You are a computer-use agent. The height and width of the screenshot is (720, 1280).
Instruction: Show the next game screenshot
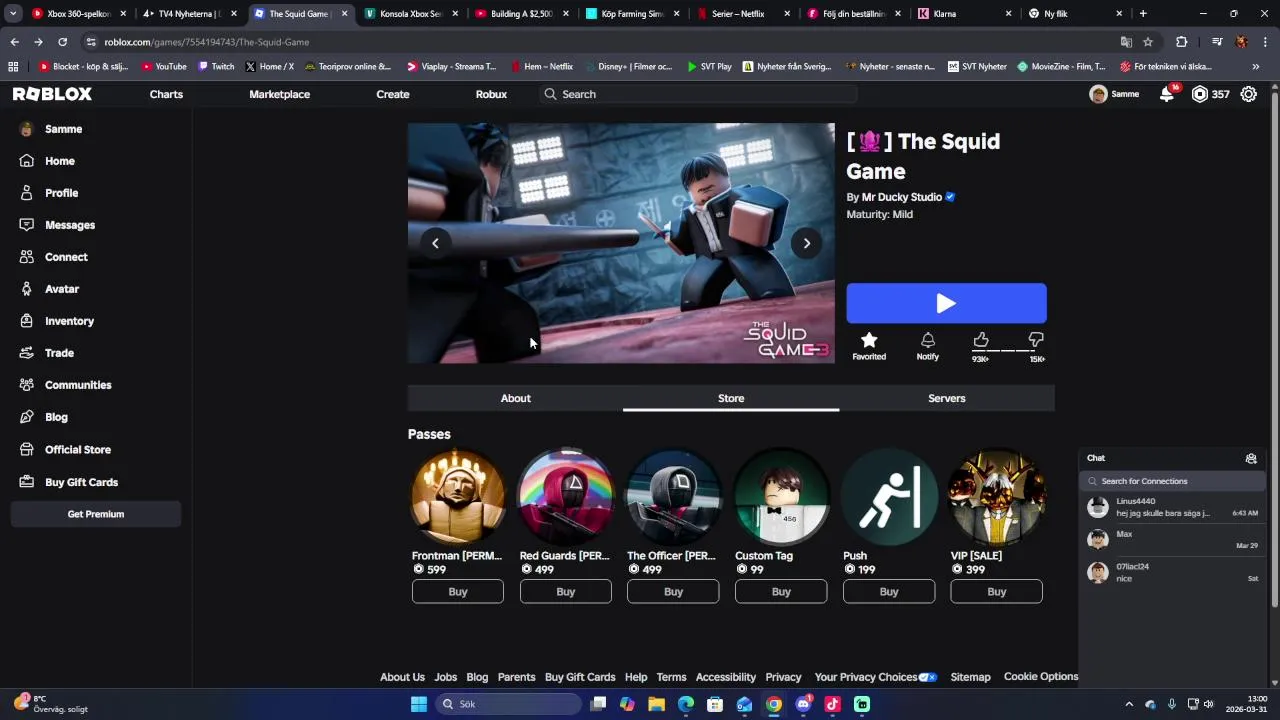807,243
